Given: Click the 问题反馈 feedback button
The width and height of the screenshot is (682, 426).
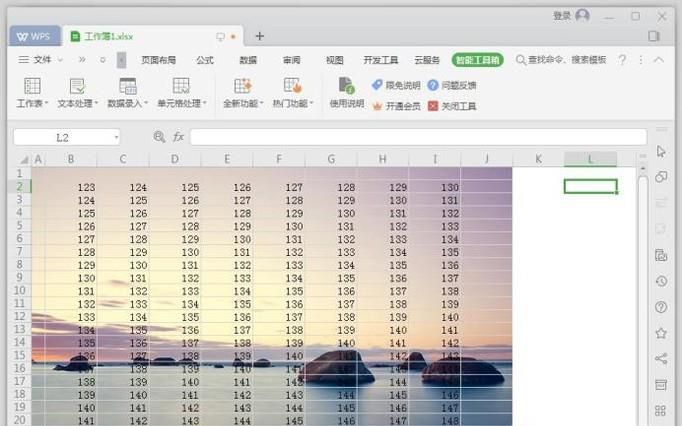Looking at the screenshot, I should click(452, 86).
